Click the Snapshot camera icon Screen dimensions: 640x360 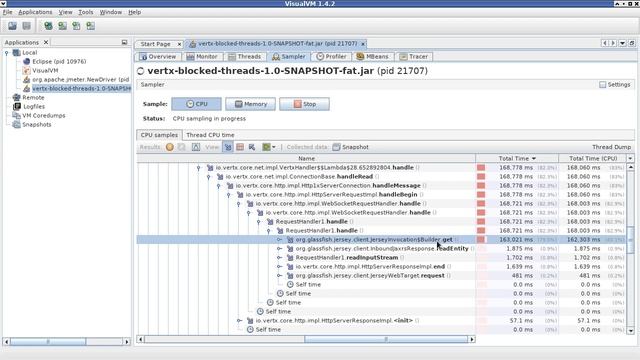(x=336, y=147)
